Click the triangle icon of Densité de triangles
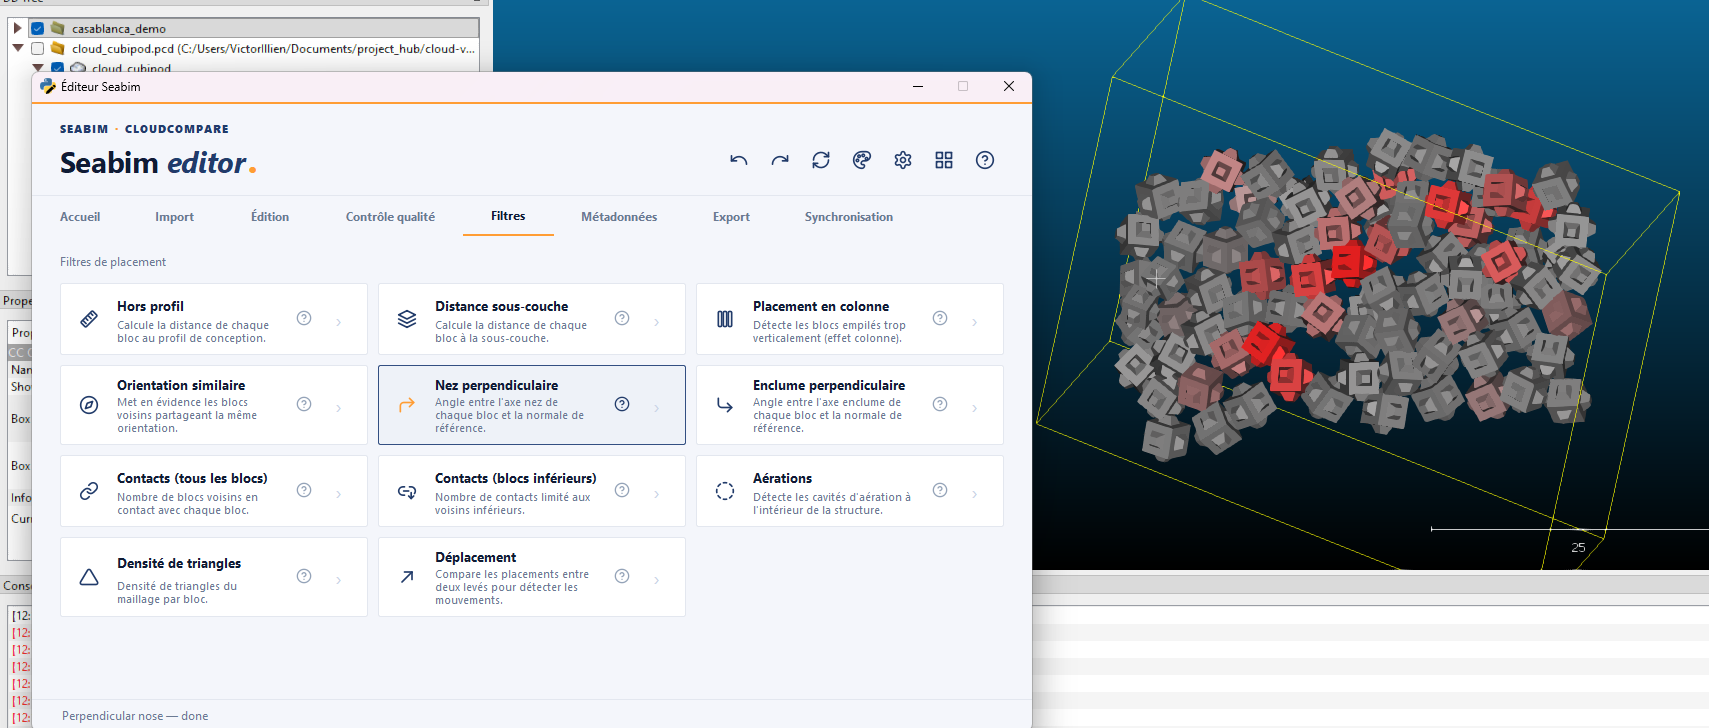 (89, 577)
